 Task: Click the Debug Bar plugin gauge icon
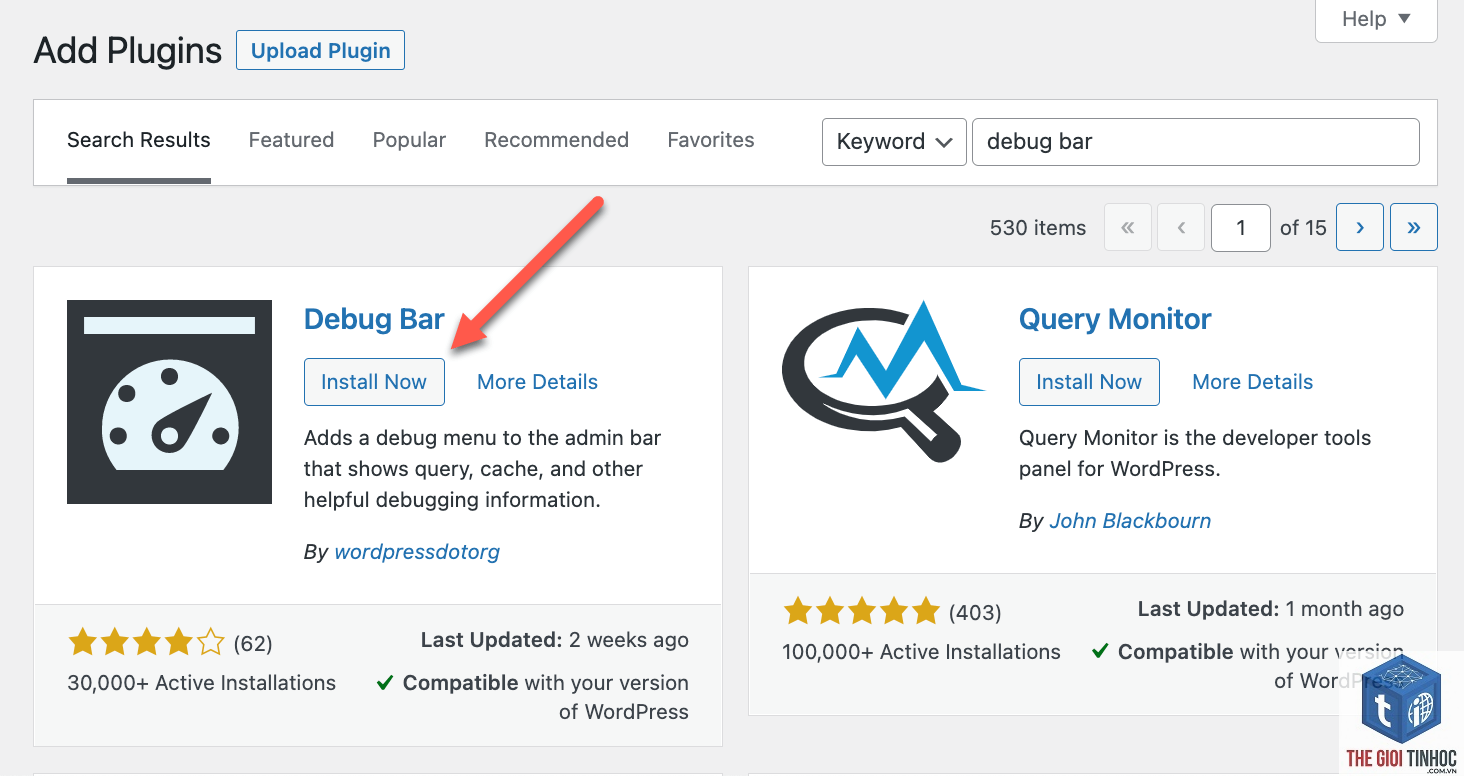[x=169, y=402]
